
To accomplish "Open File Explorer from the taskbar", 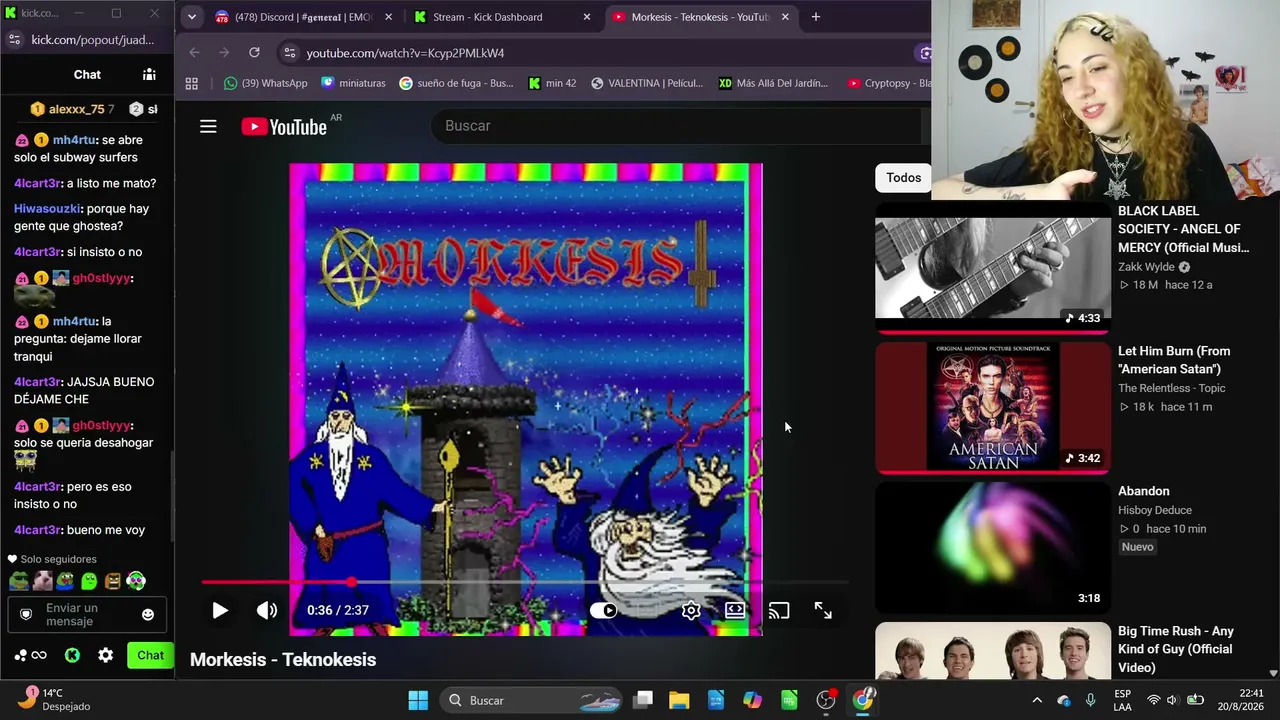I will (x=679, y=700).
